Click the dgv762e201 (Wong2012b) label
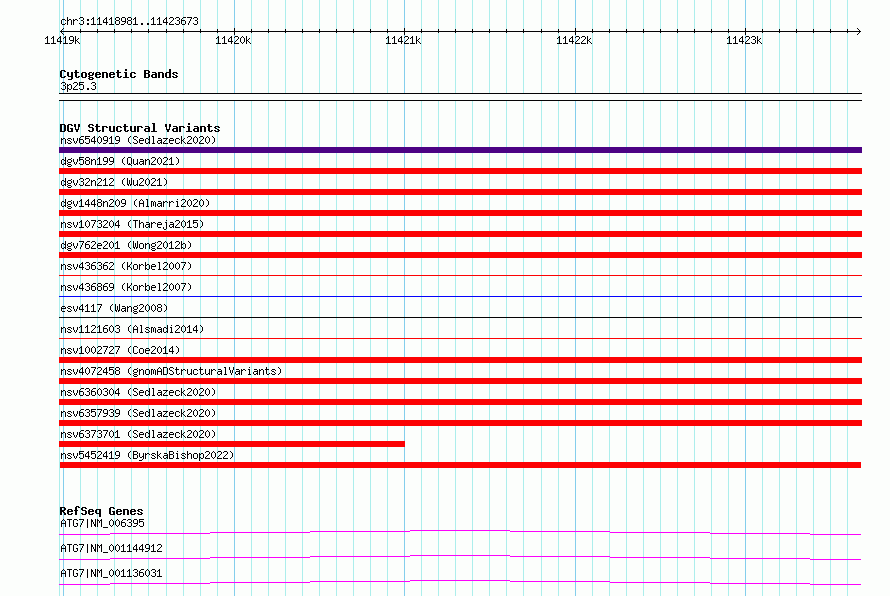 pyautogui.click(x=126, y=245)
